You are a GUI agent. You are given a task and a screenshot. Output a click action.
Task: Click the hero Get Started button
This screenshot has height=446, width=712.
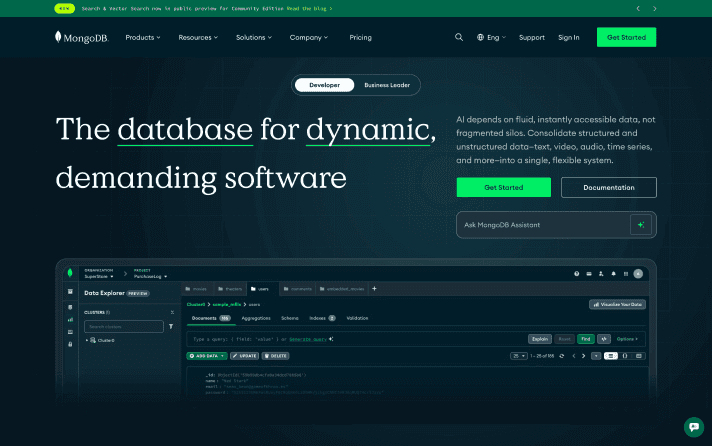pos(504,187)
